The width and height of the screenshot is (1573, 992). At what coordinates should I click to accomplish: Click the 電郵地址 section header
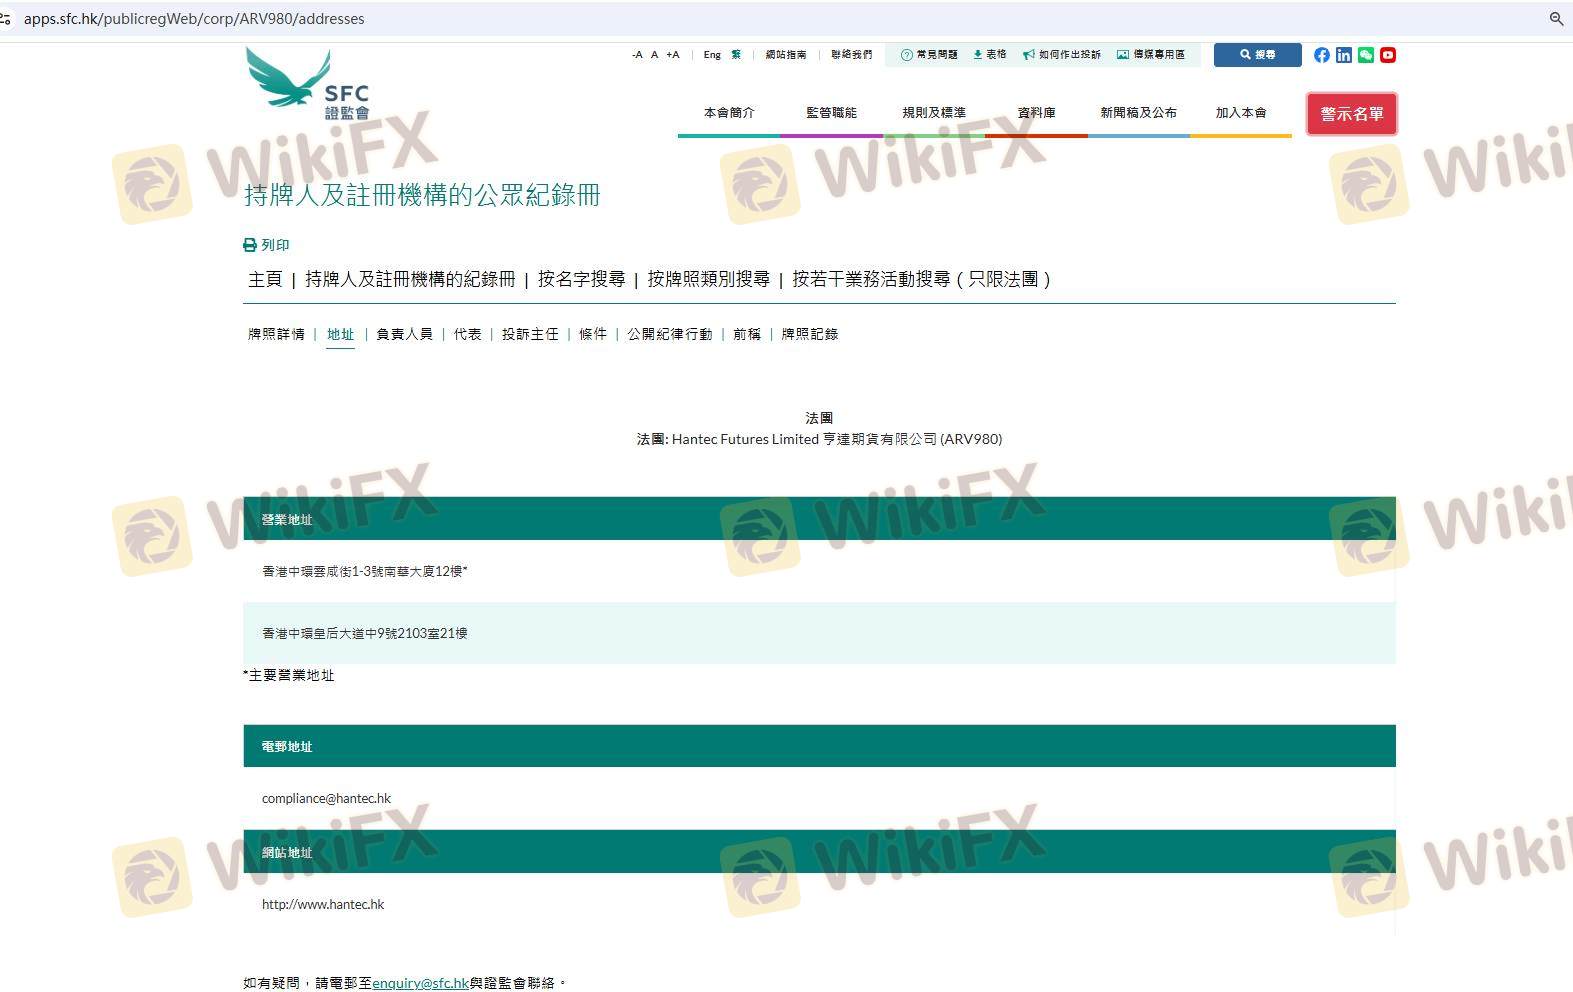(819, 746)
